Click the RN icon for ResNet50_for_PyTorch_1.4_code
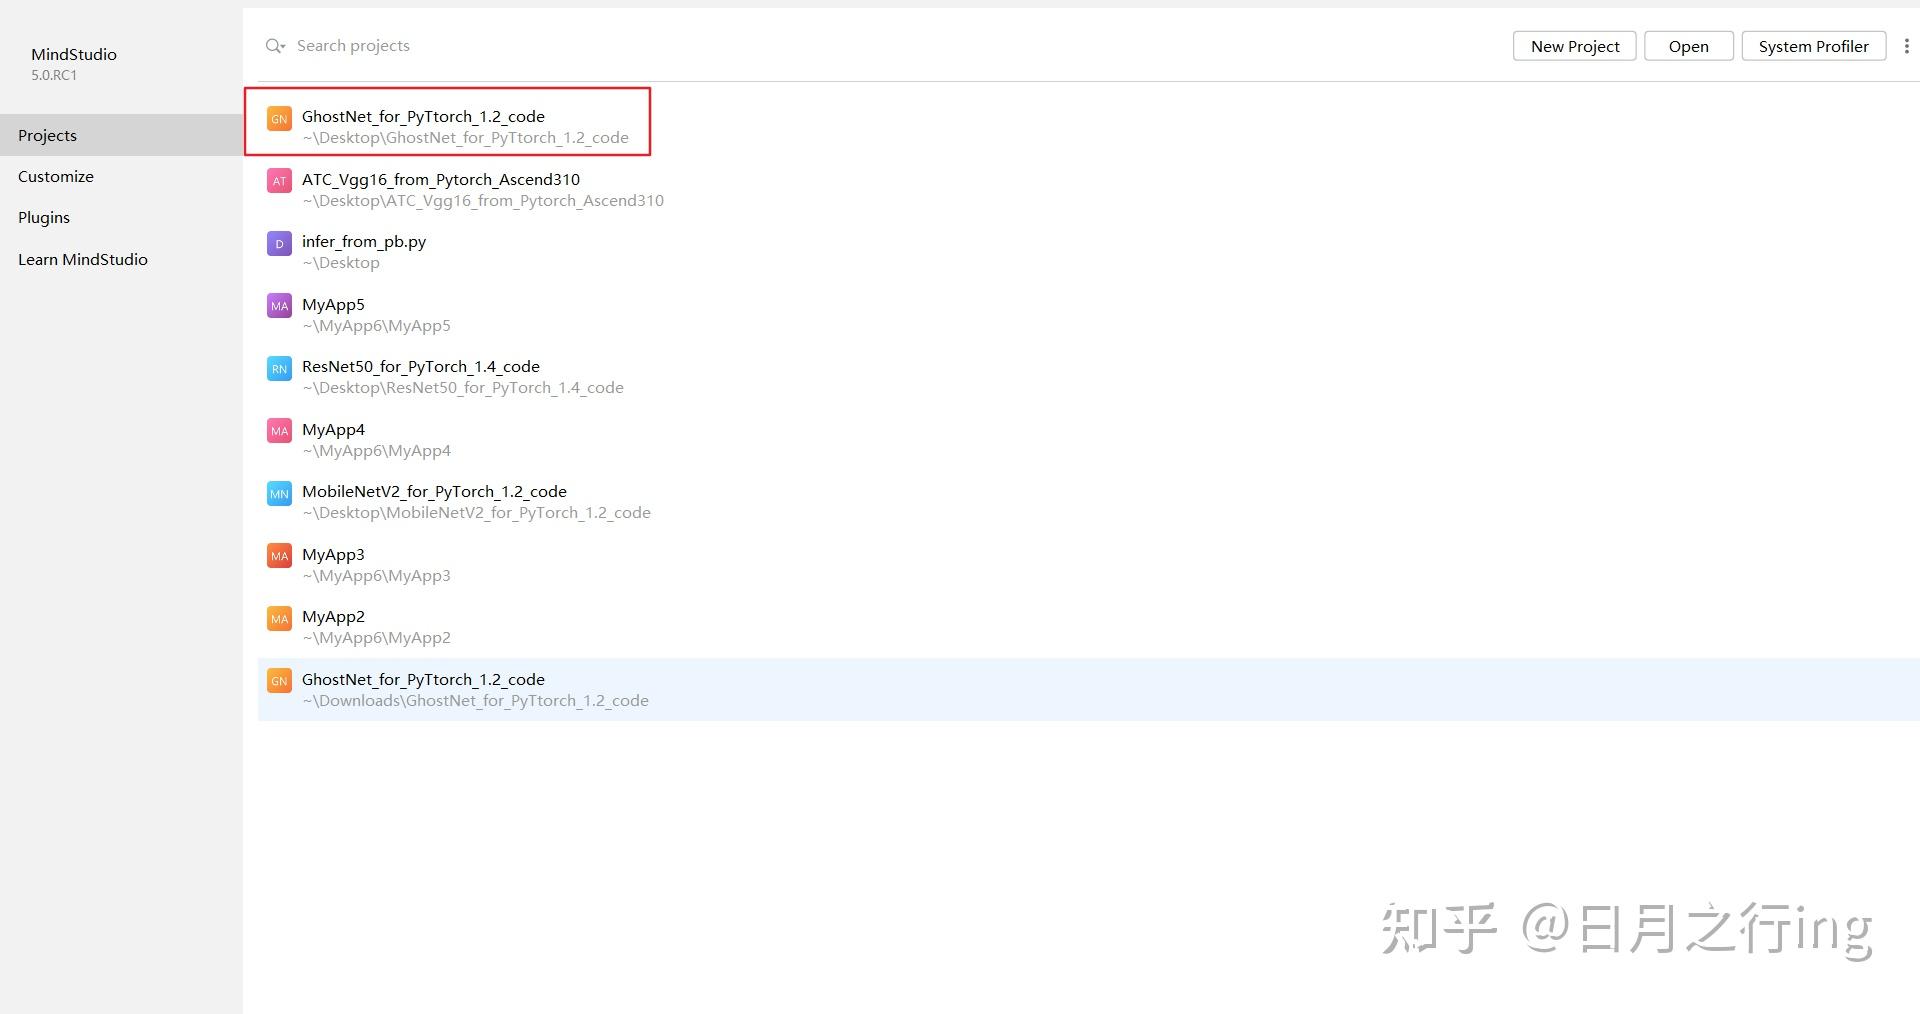 point(279,368)
